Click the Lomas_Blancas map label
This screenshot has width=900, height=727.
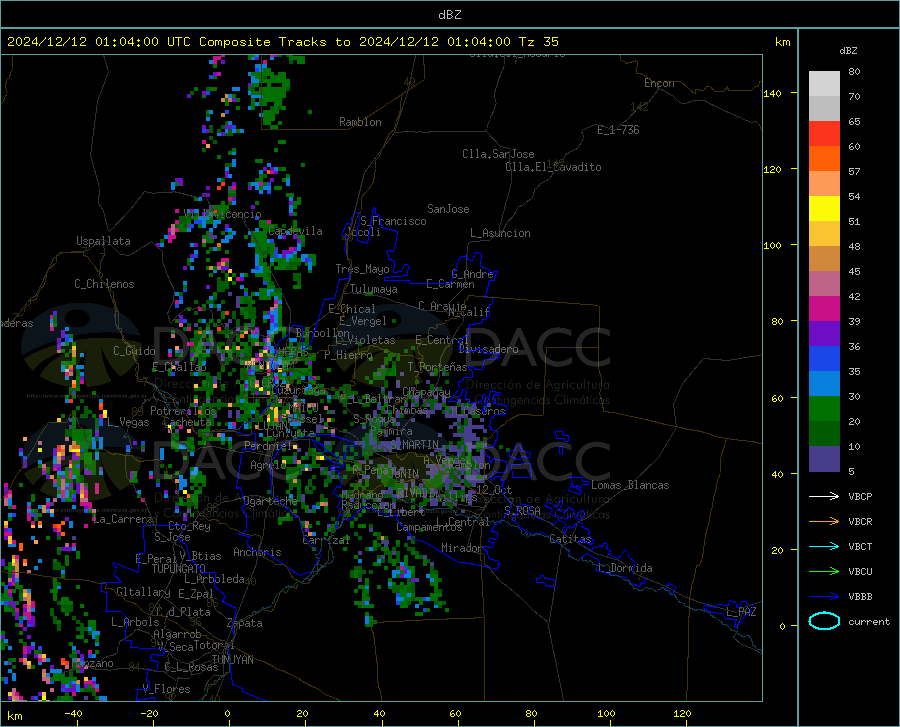coord(630,485)
